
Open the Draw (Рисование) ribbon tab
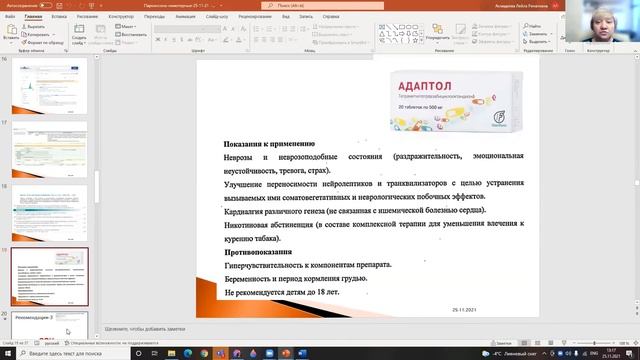click(x=87, y=16)
